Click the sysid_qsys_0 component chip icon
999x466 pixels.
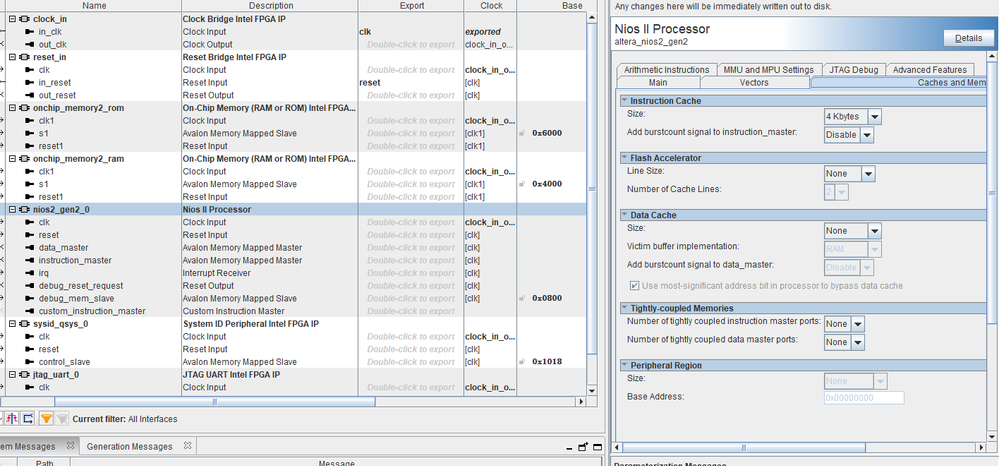pos(24,324)
